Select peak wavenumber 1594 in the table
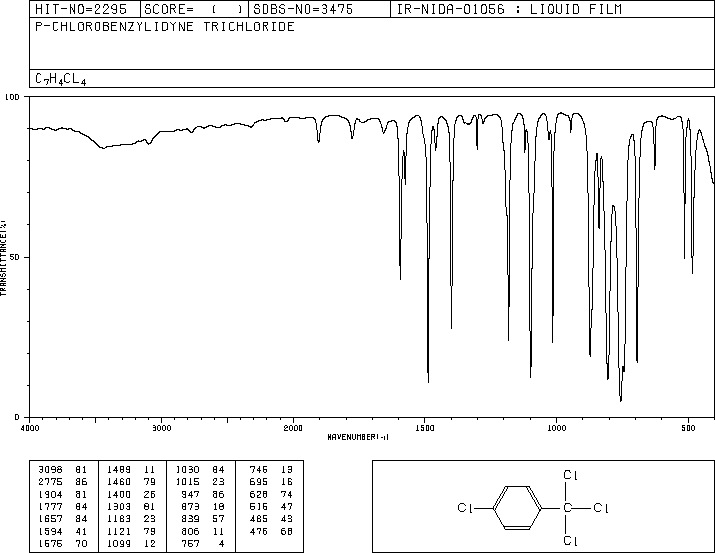This screenshot has height=553, width=715. [x=50, y=531]
